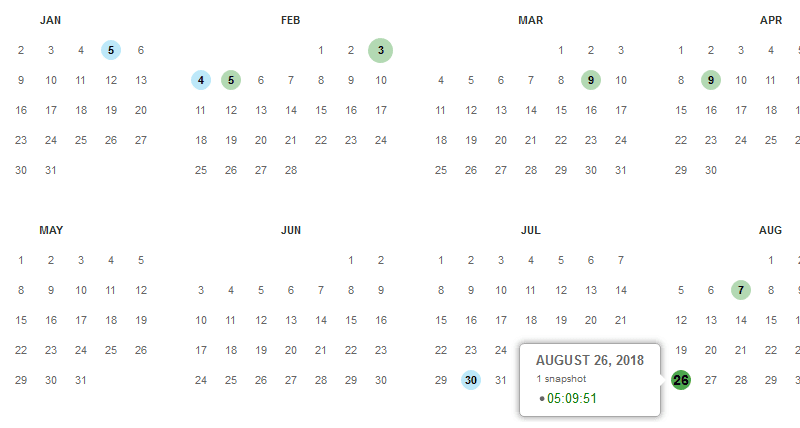Click the blue February 4 snapshot

pos(201,80)
